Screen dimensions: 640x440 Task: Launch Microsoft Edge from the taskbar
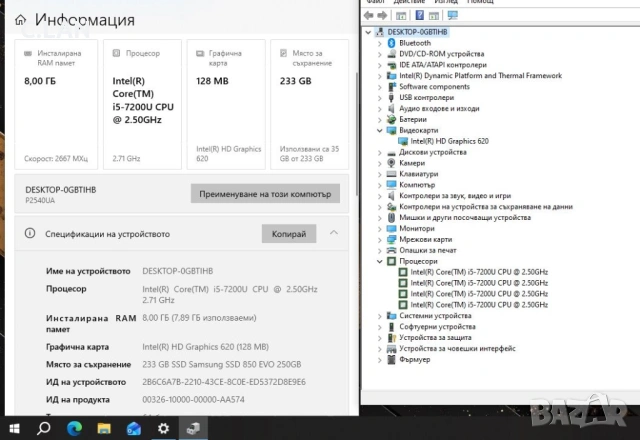(x=74, y=429)
